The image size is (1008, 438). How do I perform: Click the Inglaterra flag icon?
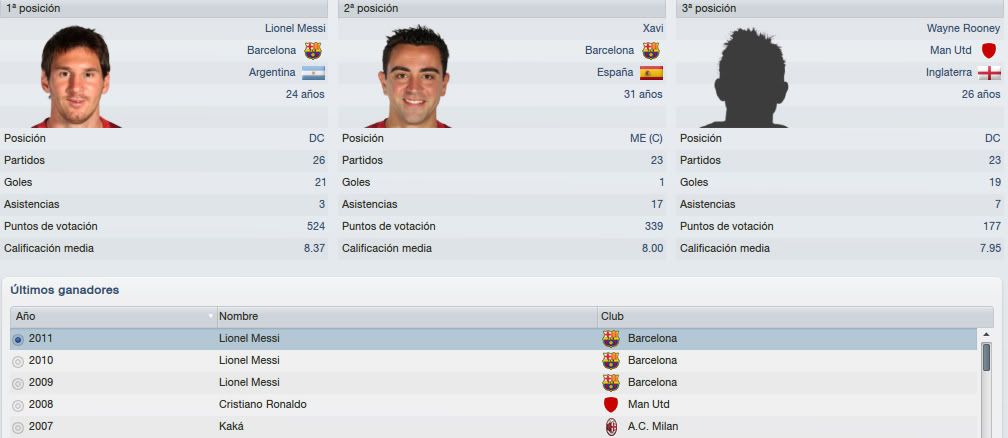[x=989, y=73]
